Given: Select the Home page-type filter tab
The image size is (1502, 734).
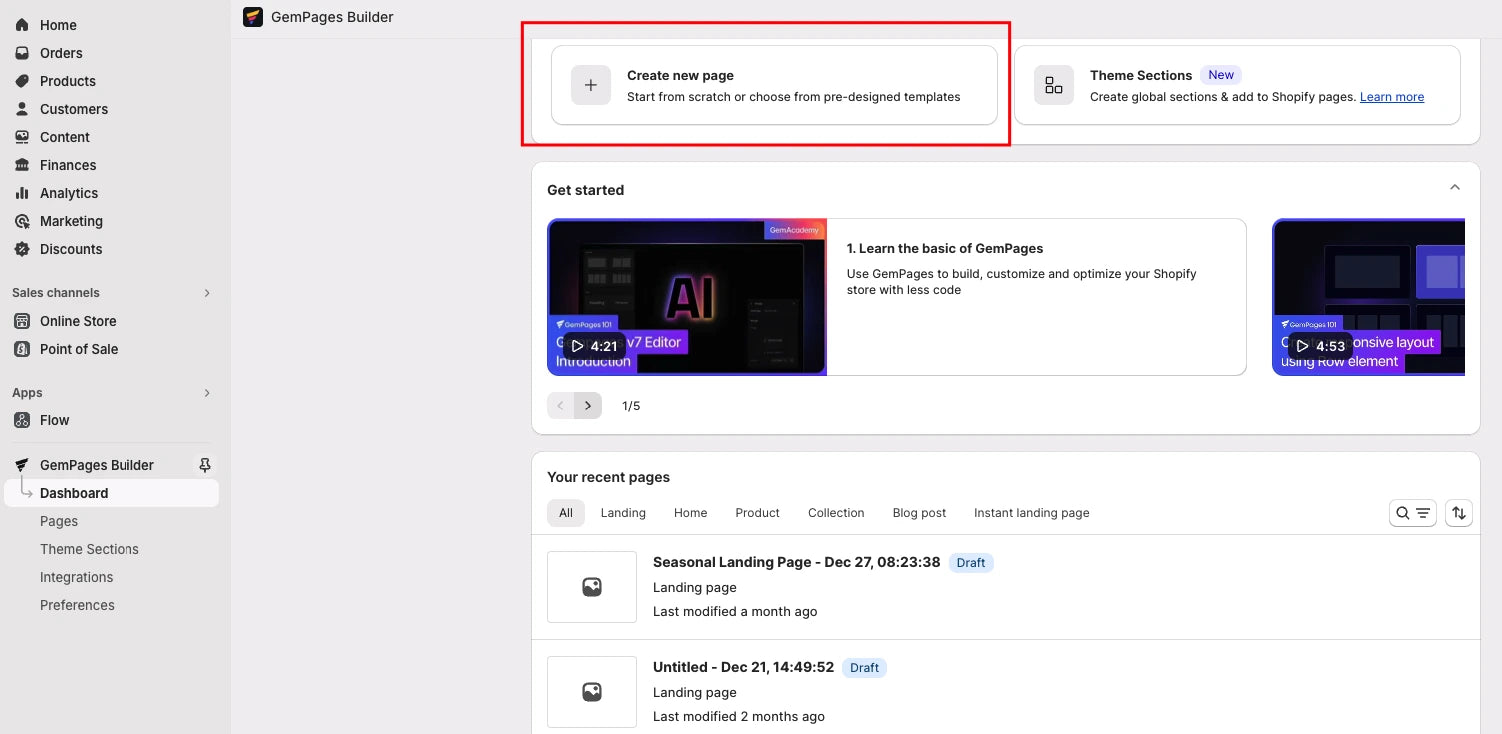Looking at the screenshot, I should [x=690, y=513].
